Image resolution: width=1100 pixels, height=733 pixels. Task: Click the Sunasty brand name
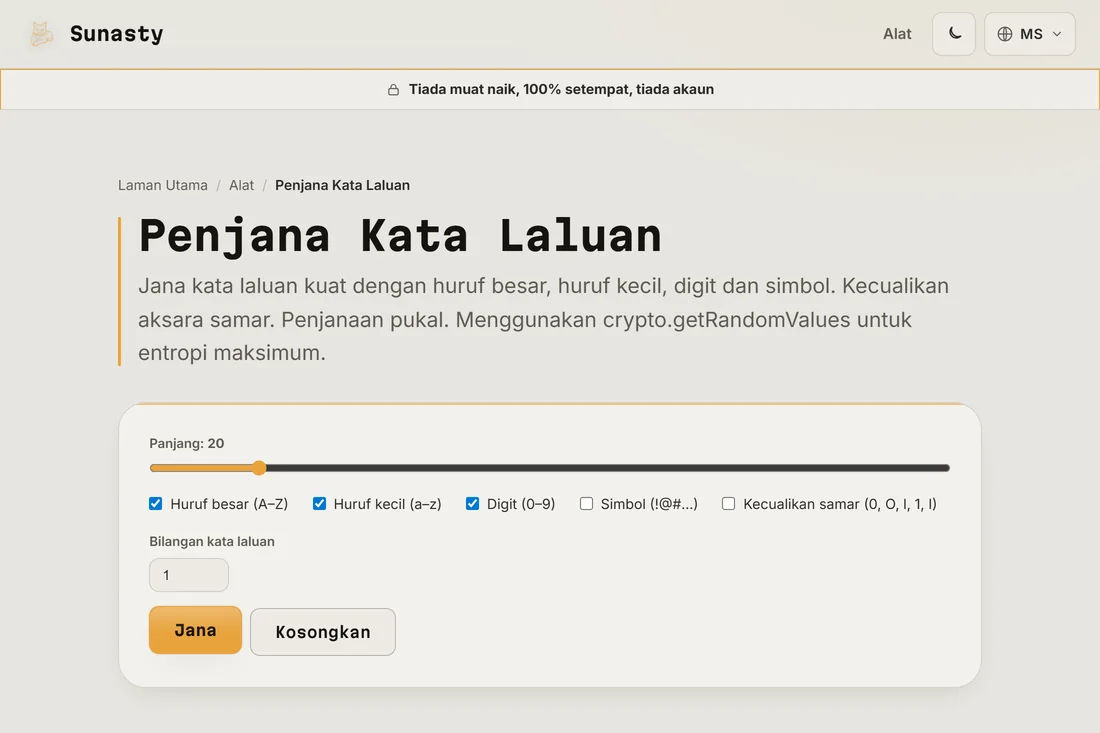(116, 34)
